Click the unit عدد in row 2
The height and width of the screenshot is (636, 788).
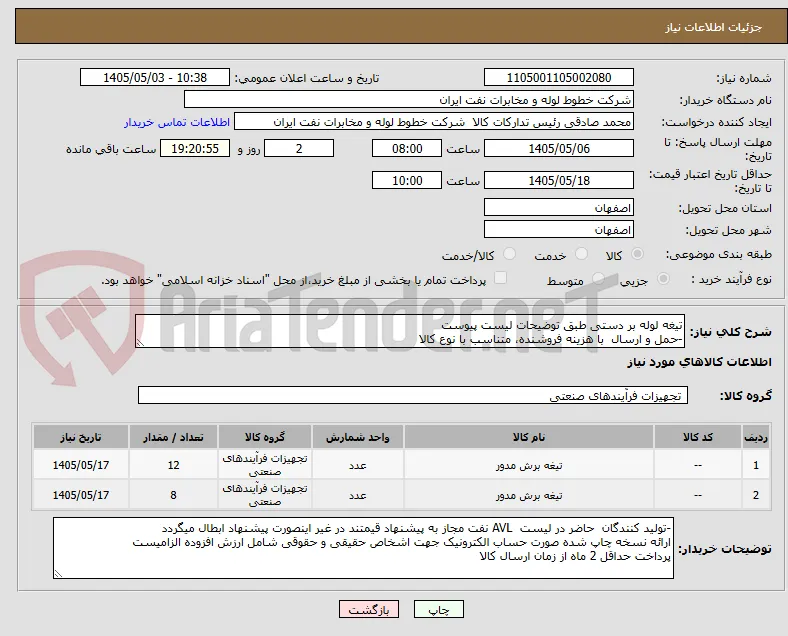click(x=357, y=495)
